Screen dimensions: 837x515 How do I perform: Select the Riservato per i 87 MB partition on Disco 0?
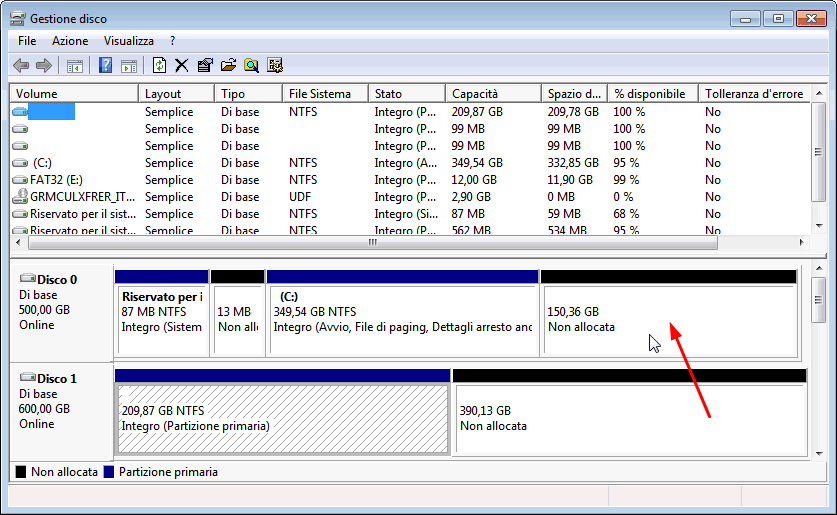coord(162,313)
